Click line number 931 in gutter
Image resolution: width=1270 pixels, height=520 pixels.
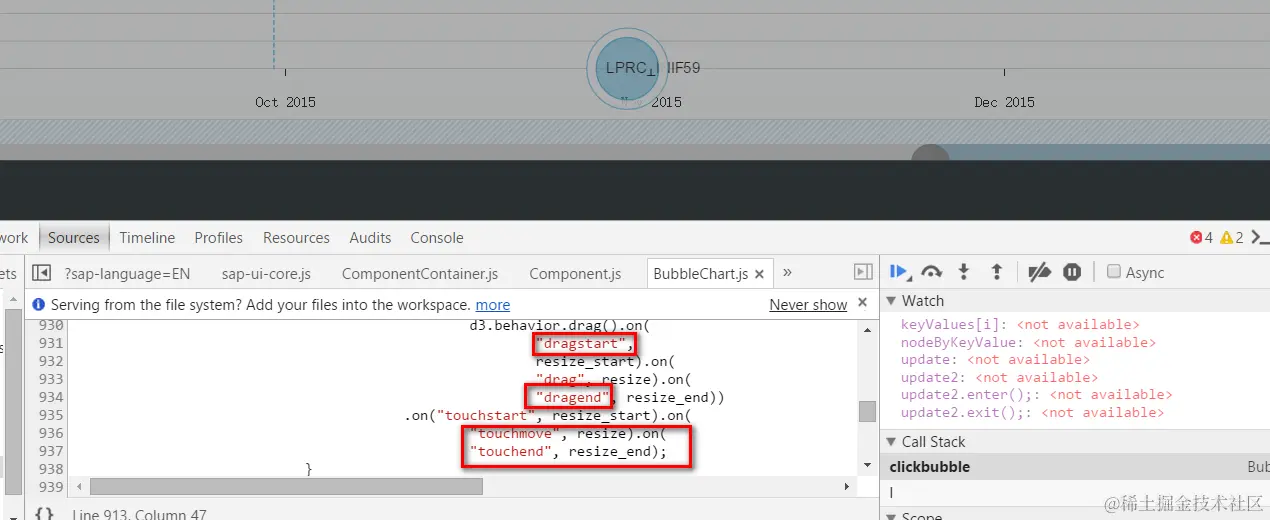(x=50, y=343)
